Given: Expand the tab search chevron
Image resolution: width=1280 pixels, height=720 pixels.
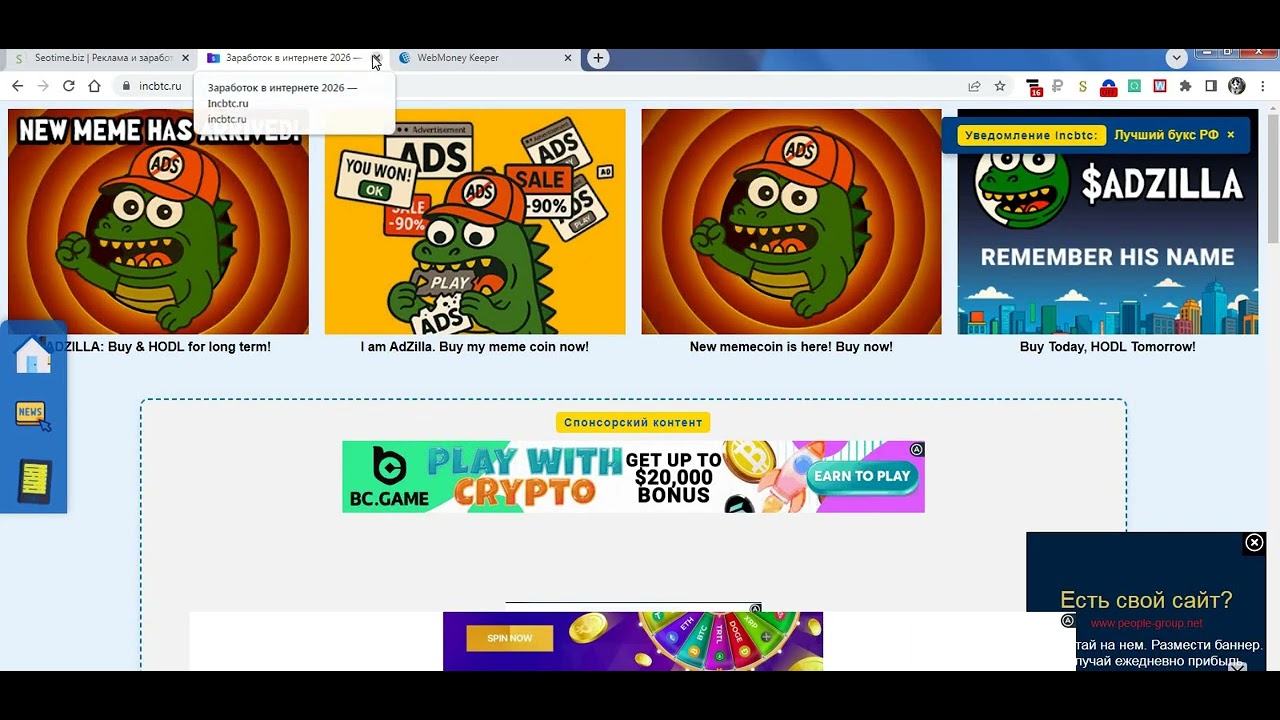Looking at the screenshot, I should click(x=1177, y=58).
